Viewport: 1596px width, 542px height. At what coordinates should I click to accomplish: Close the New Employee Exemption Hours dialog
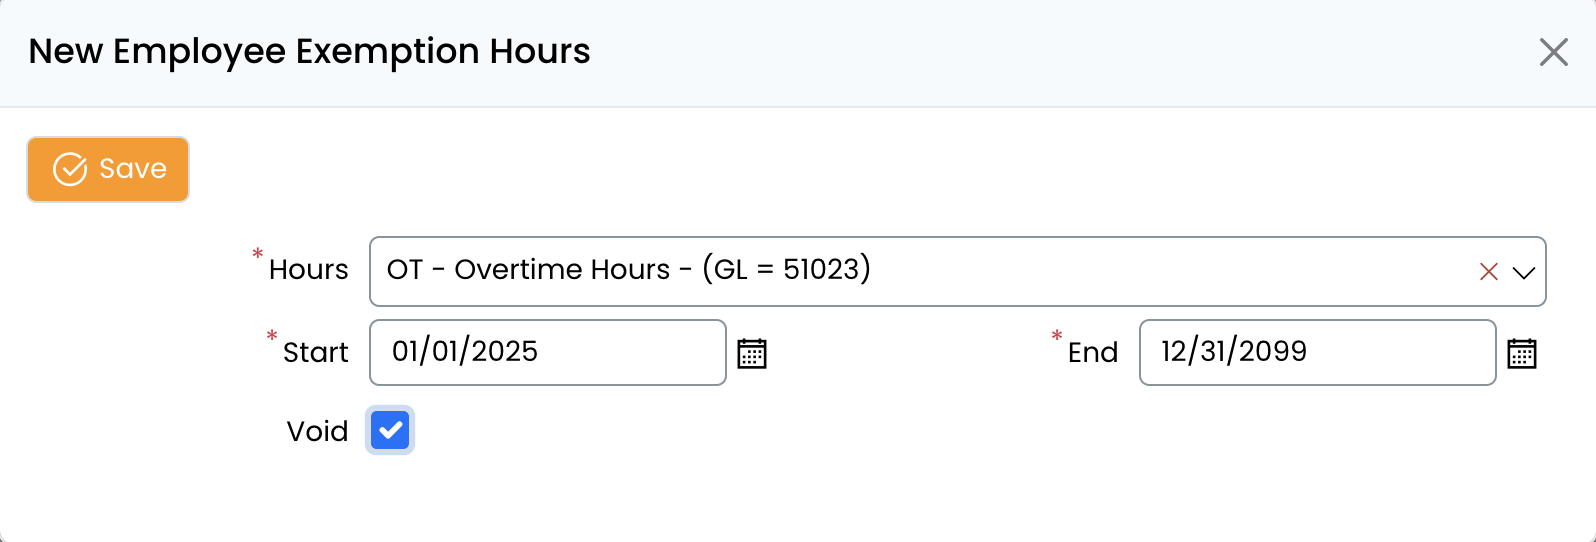(1553, 52)
